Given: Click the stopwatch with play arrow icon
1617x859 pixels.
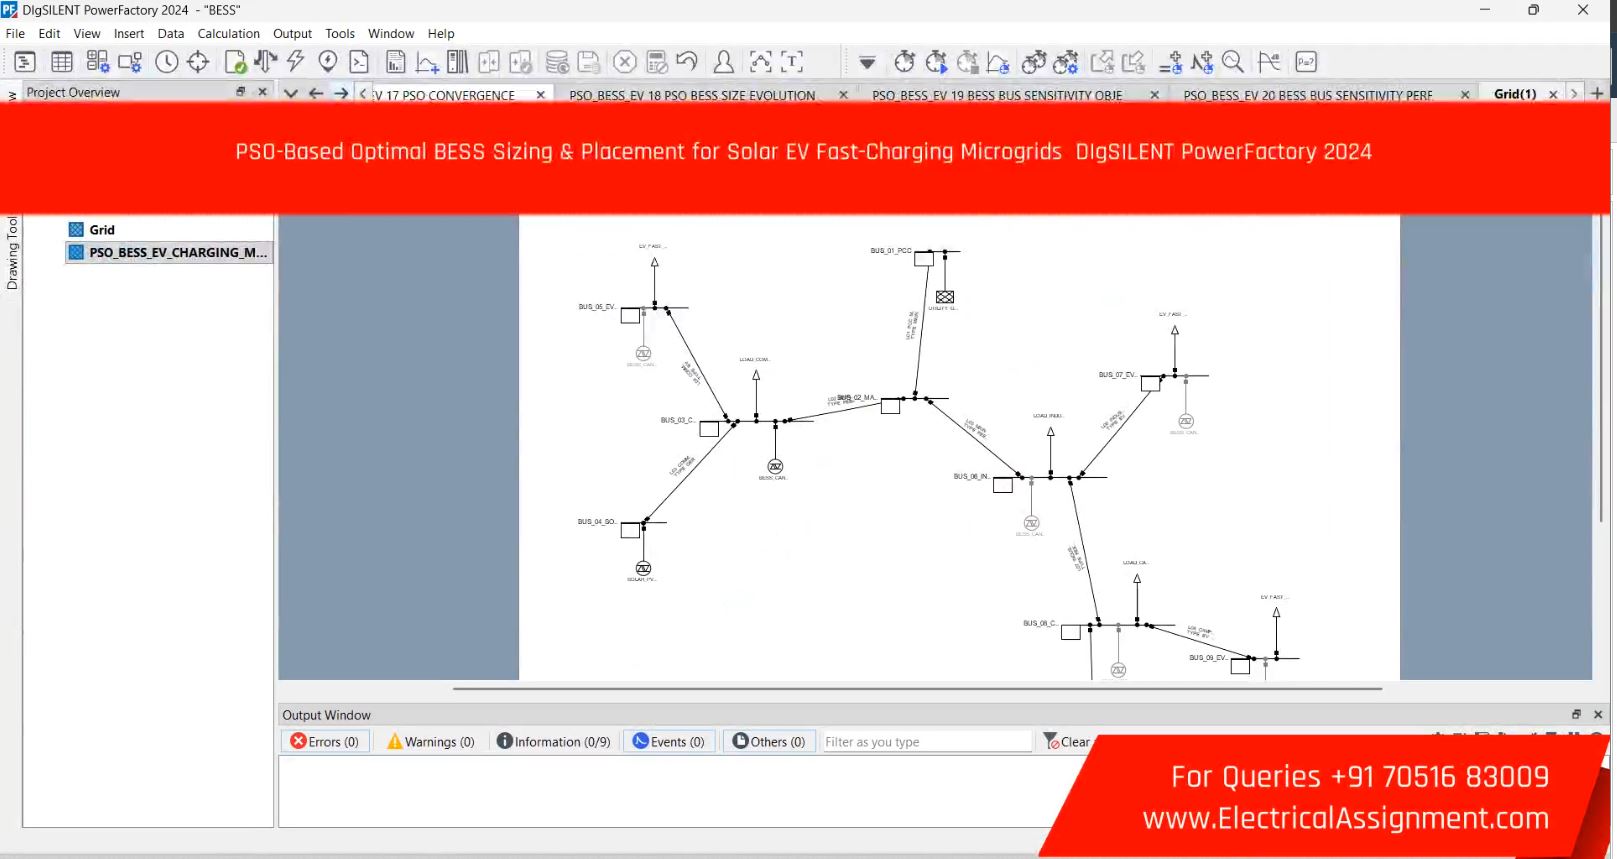Looking at the screenshot, I should click(x=936, y=62).
